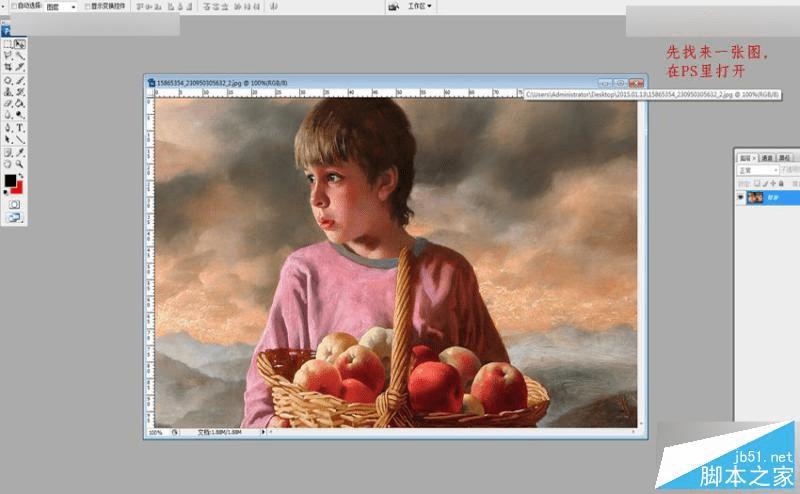
Task: Enable the 自动选择 checkbox
Action: pyautogui.click(x=14, y=6)
